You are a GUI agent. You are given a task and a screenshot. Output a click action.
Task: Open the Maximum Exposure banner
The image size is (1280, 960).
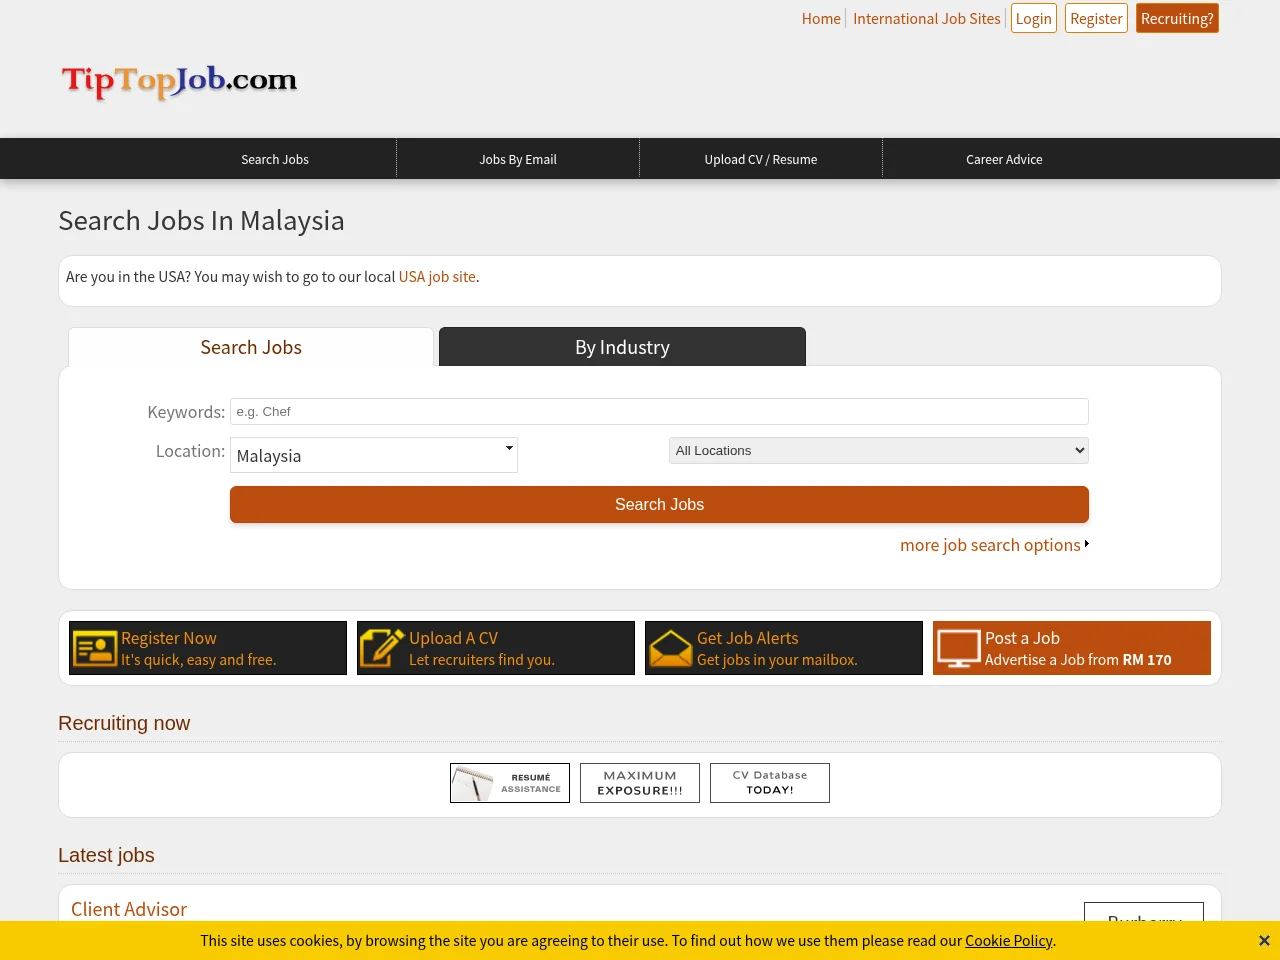click(640, 783)
